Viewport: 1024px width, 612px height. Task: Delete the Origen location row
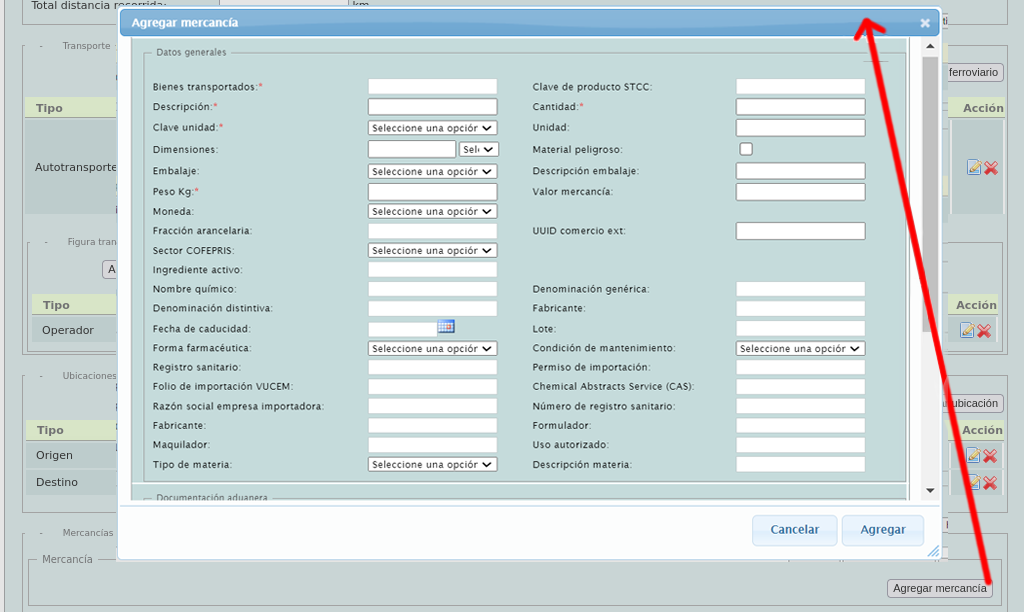pyautogui.click(x=990, y=455)
